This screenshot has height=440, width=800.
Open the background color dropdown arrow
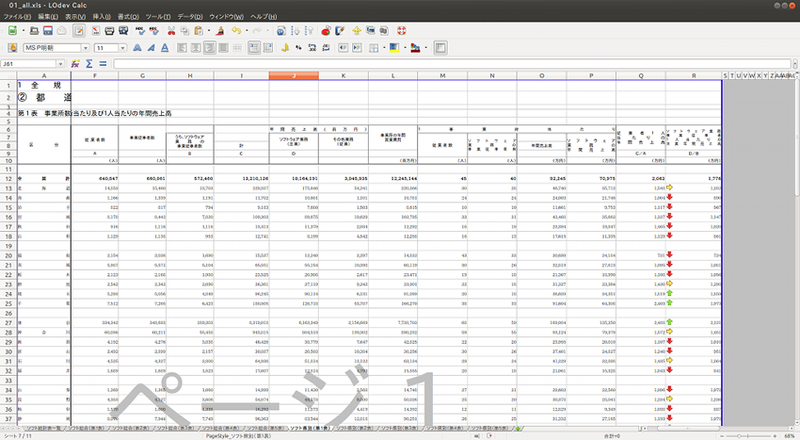[404, 47]
